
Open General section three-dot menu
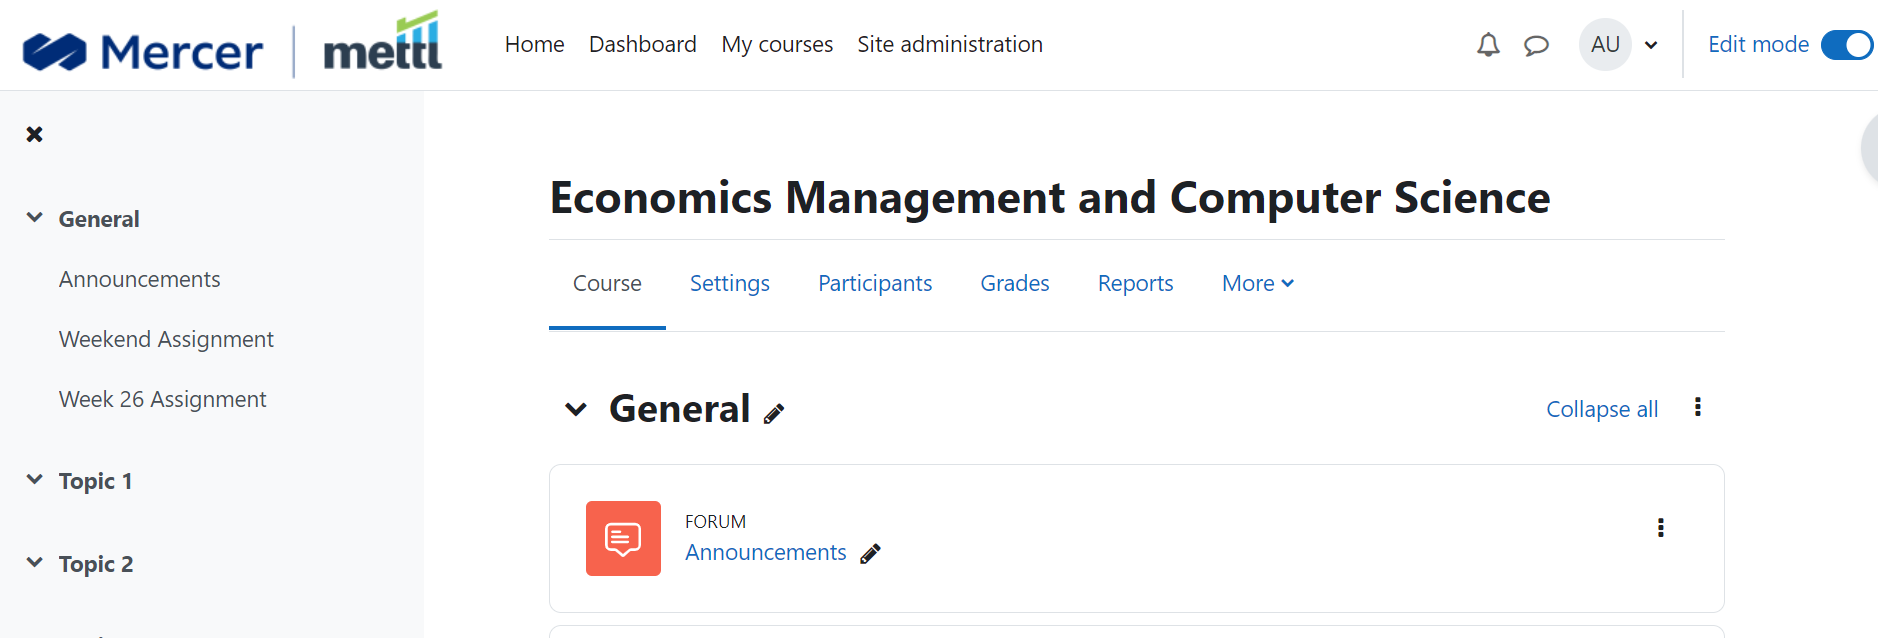pos(1697,407)
